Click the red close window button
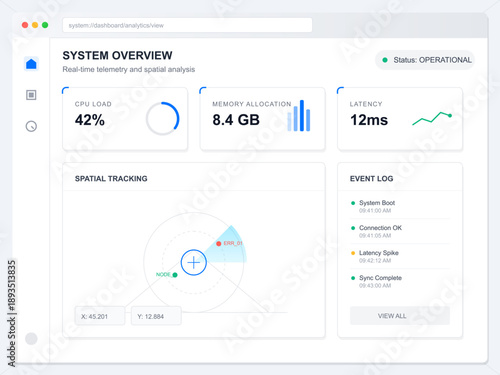This screenshot has height=375, width=500. [25, 25]
